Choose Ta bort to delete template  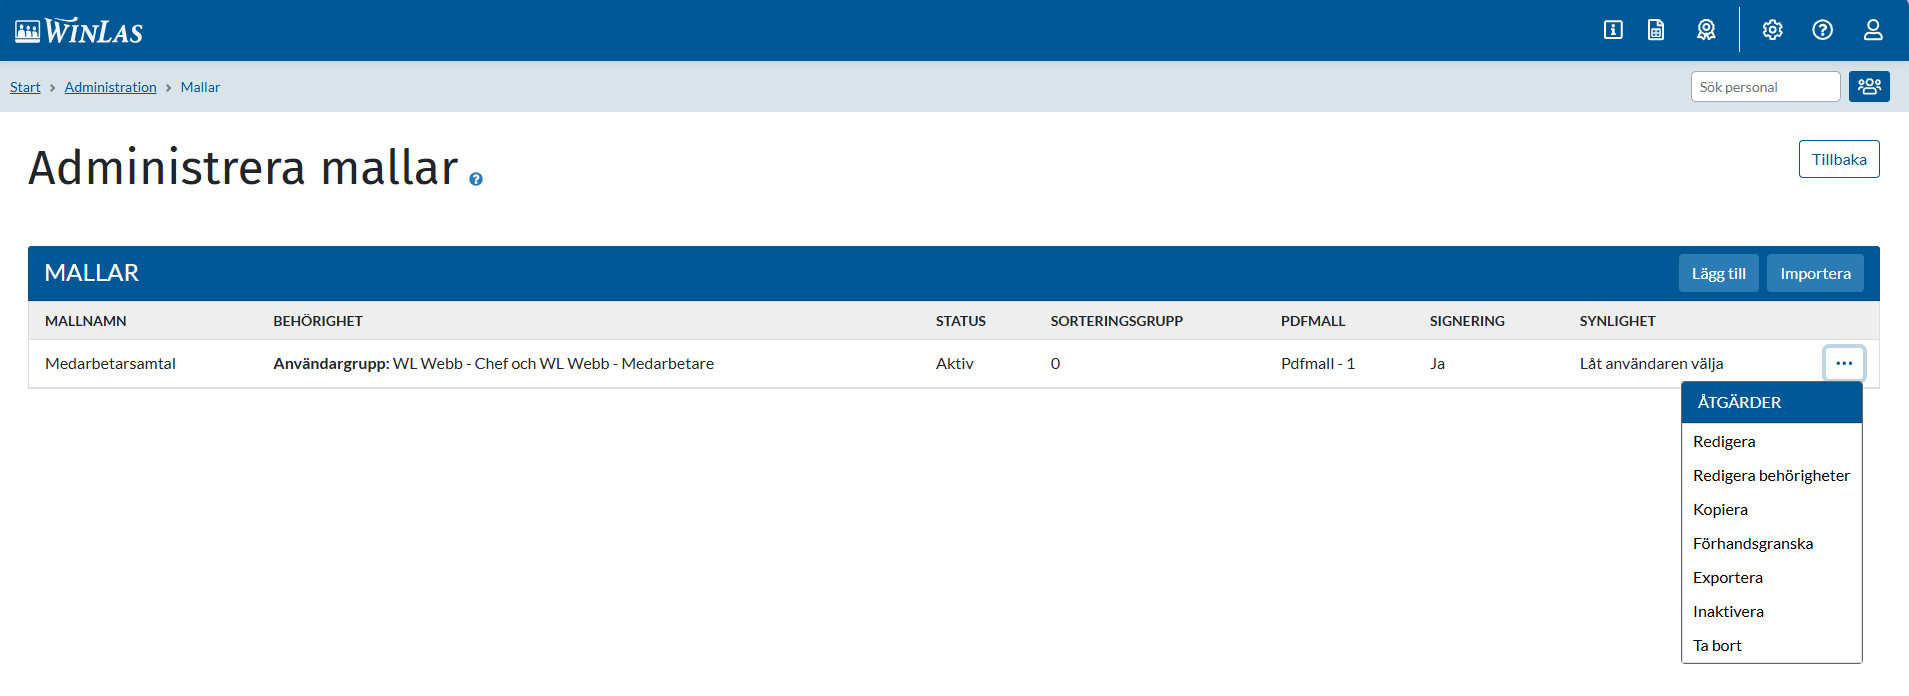1717,646
